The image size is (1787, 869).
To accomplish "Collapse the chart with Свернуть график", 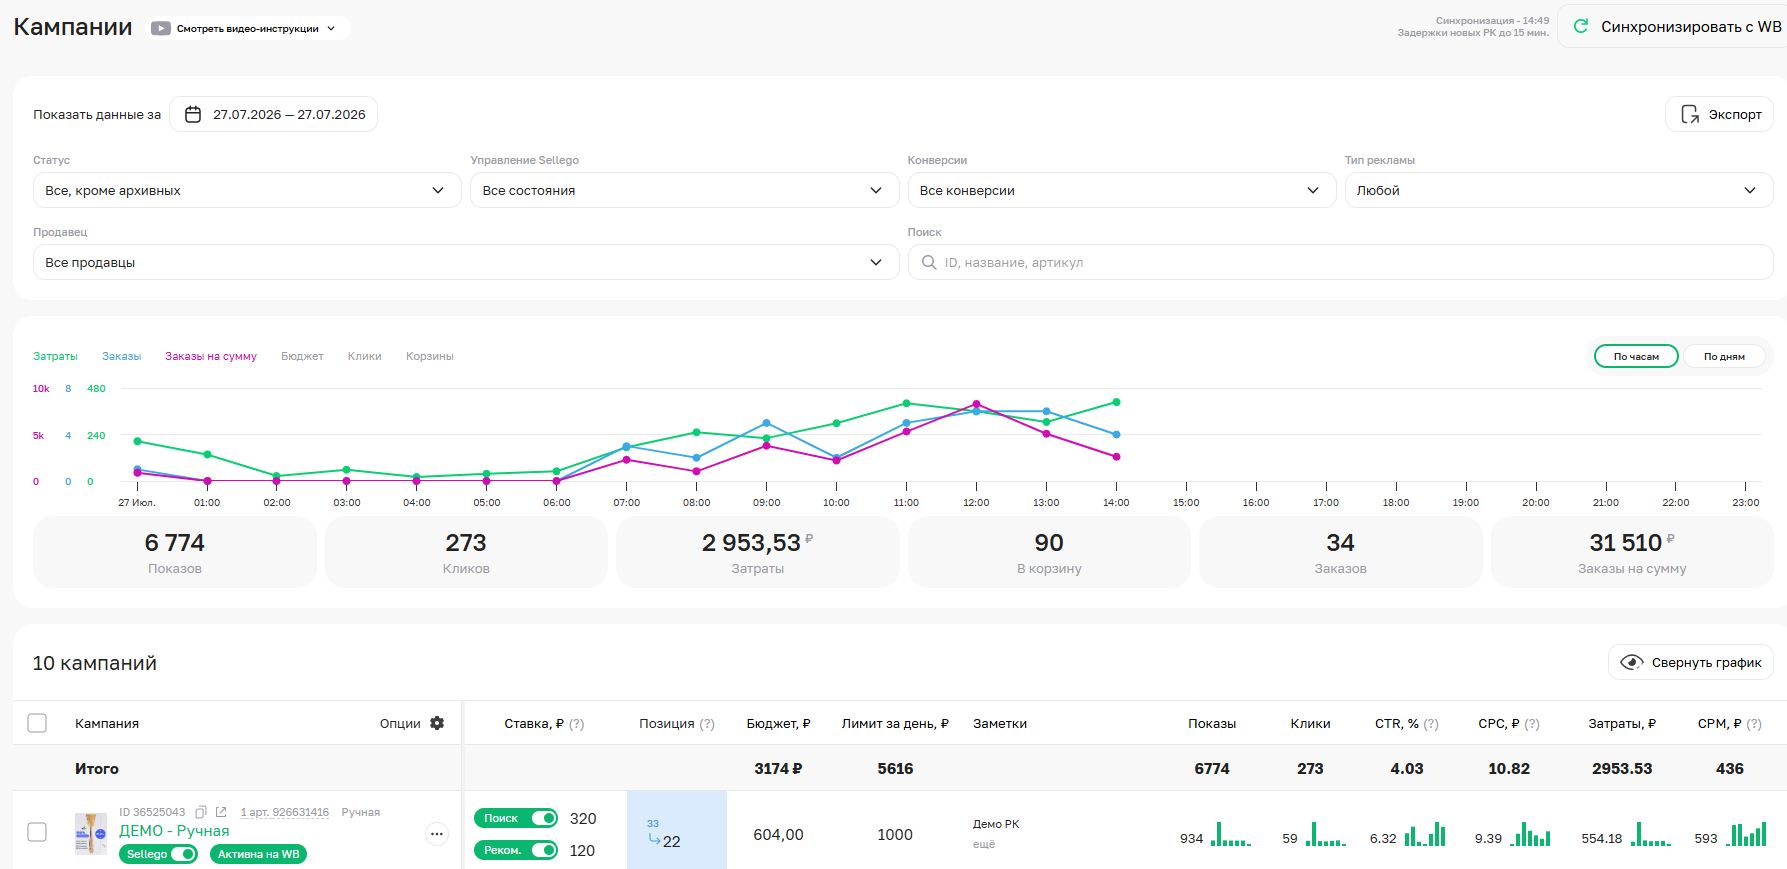I will pos(1691,662).
